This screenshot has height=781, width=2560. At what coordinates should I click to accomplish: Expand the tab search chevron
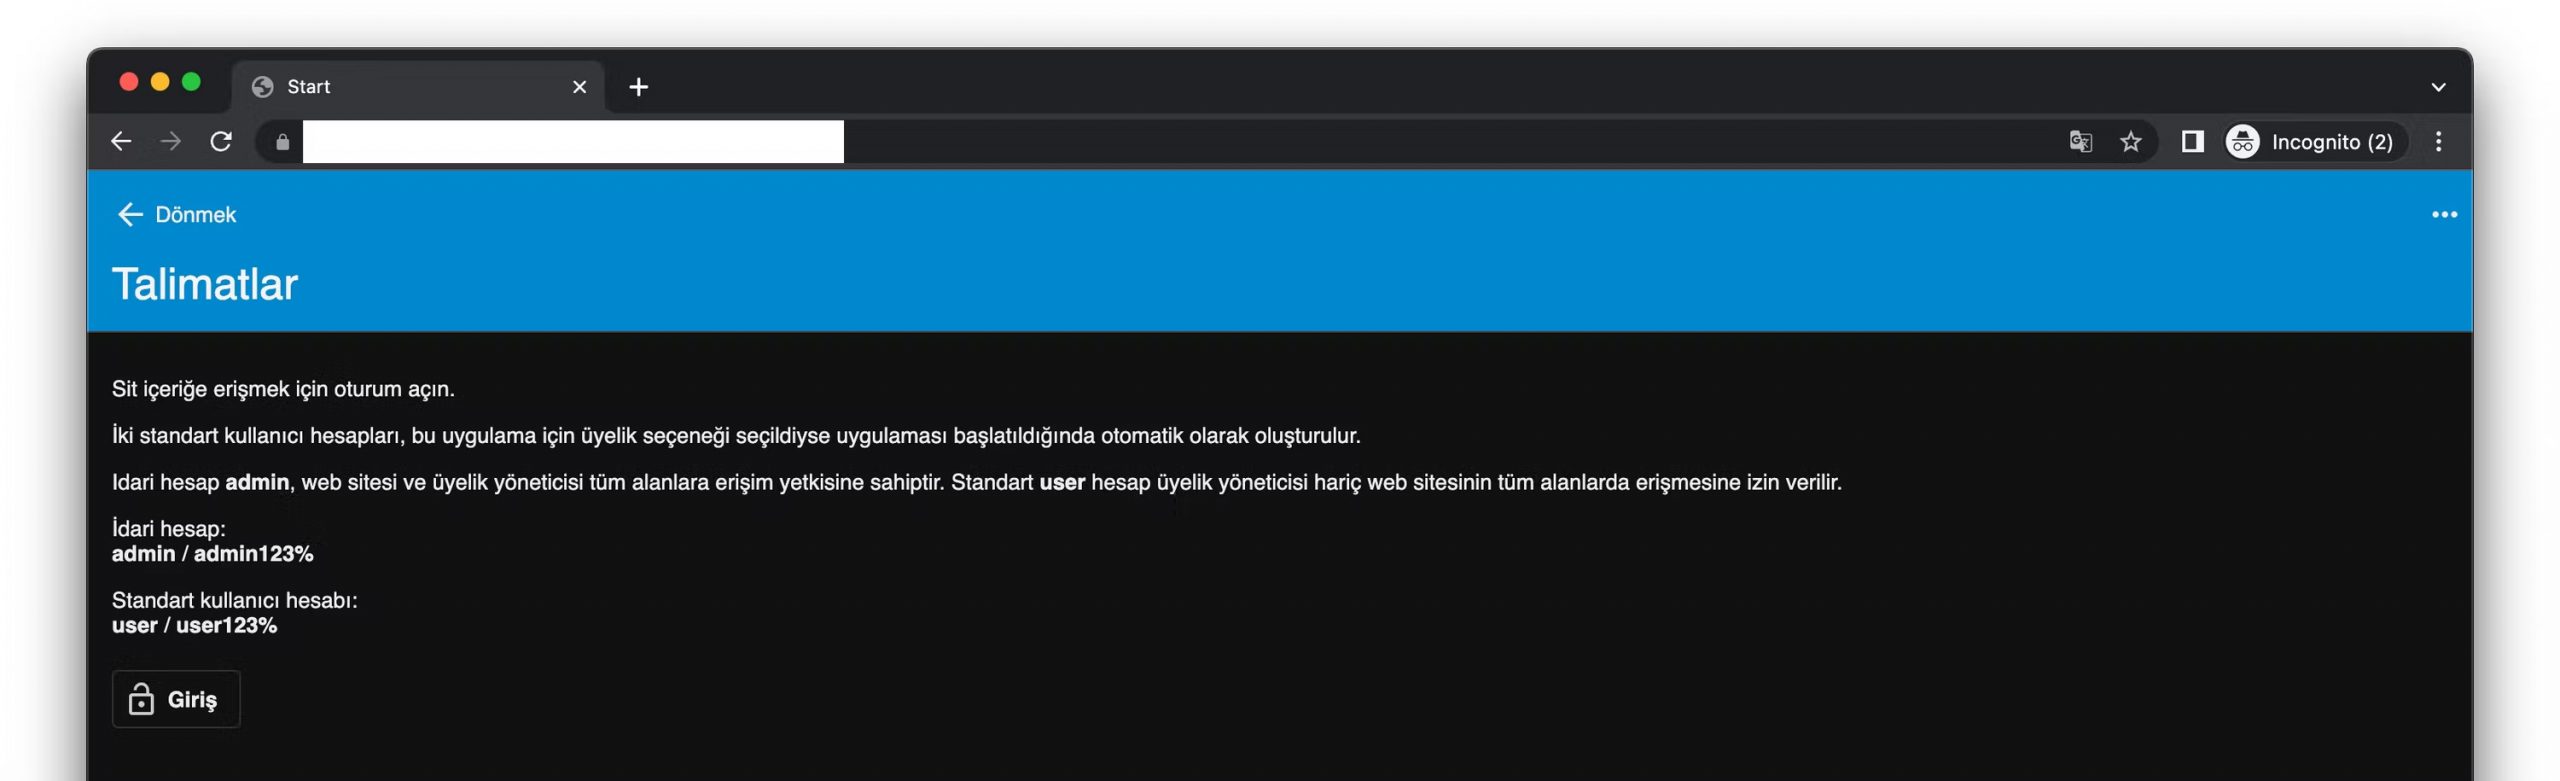tap(2438, 87)
